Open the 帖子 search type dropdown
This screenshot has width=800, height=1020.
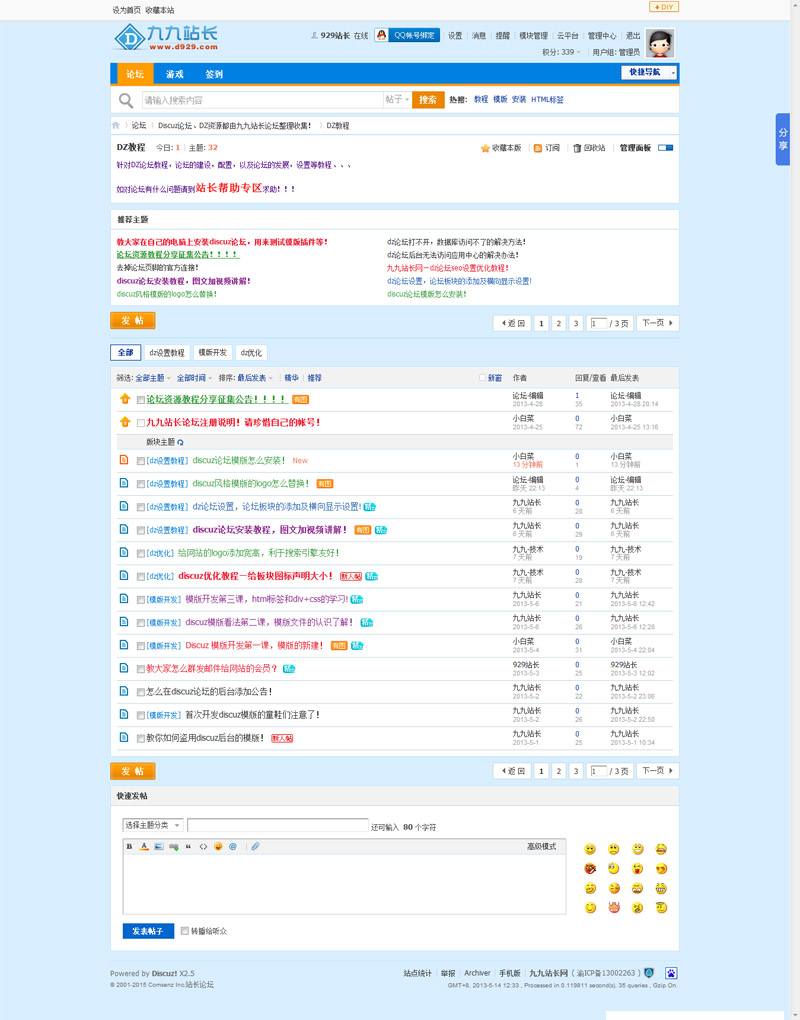tap(397, 100)
